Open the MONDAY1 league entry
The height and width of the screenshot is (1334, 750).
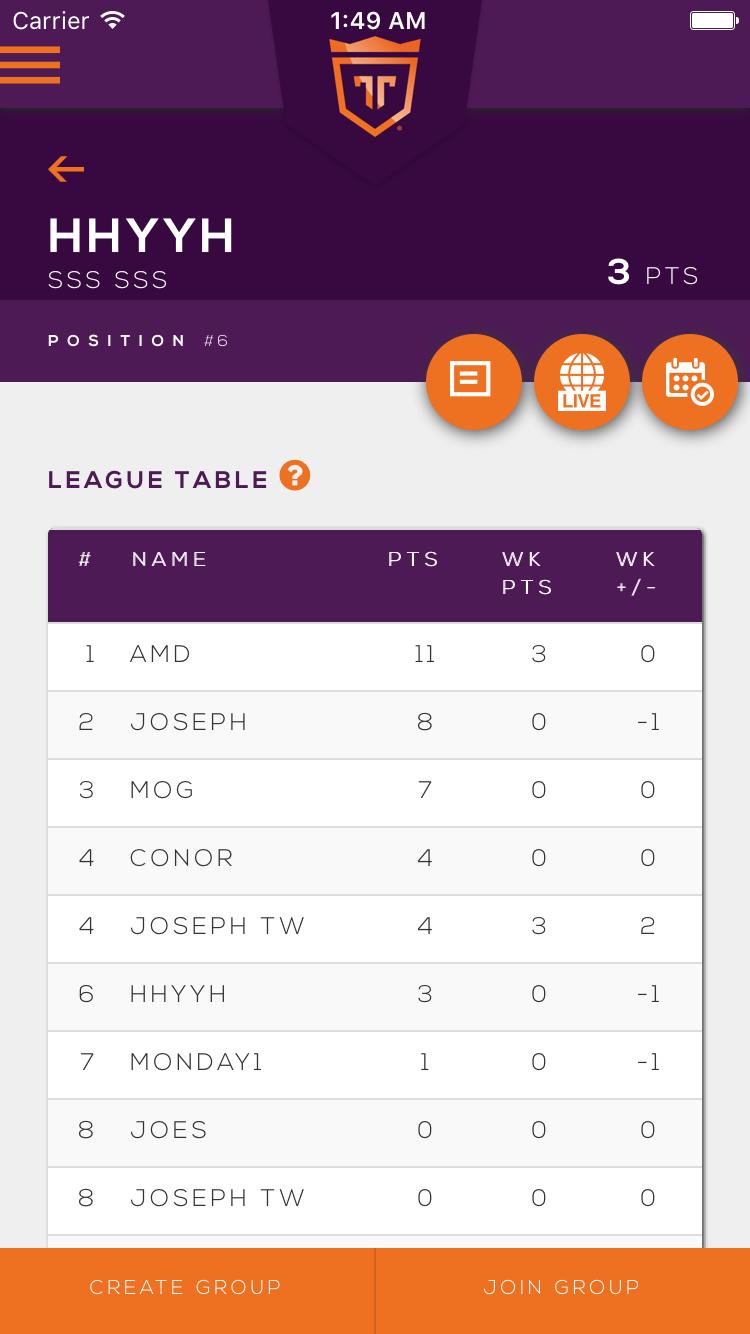pyautogui.click(x=375, y=1063)
